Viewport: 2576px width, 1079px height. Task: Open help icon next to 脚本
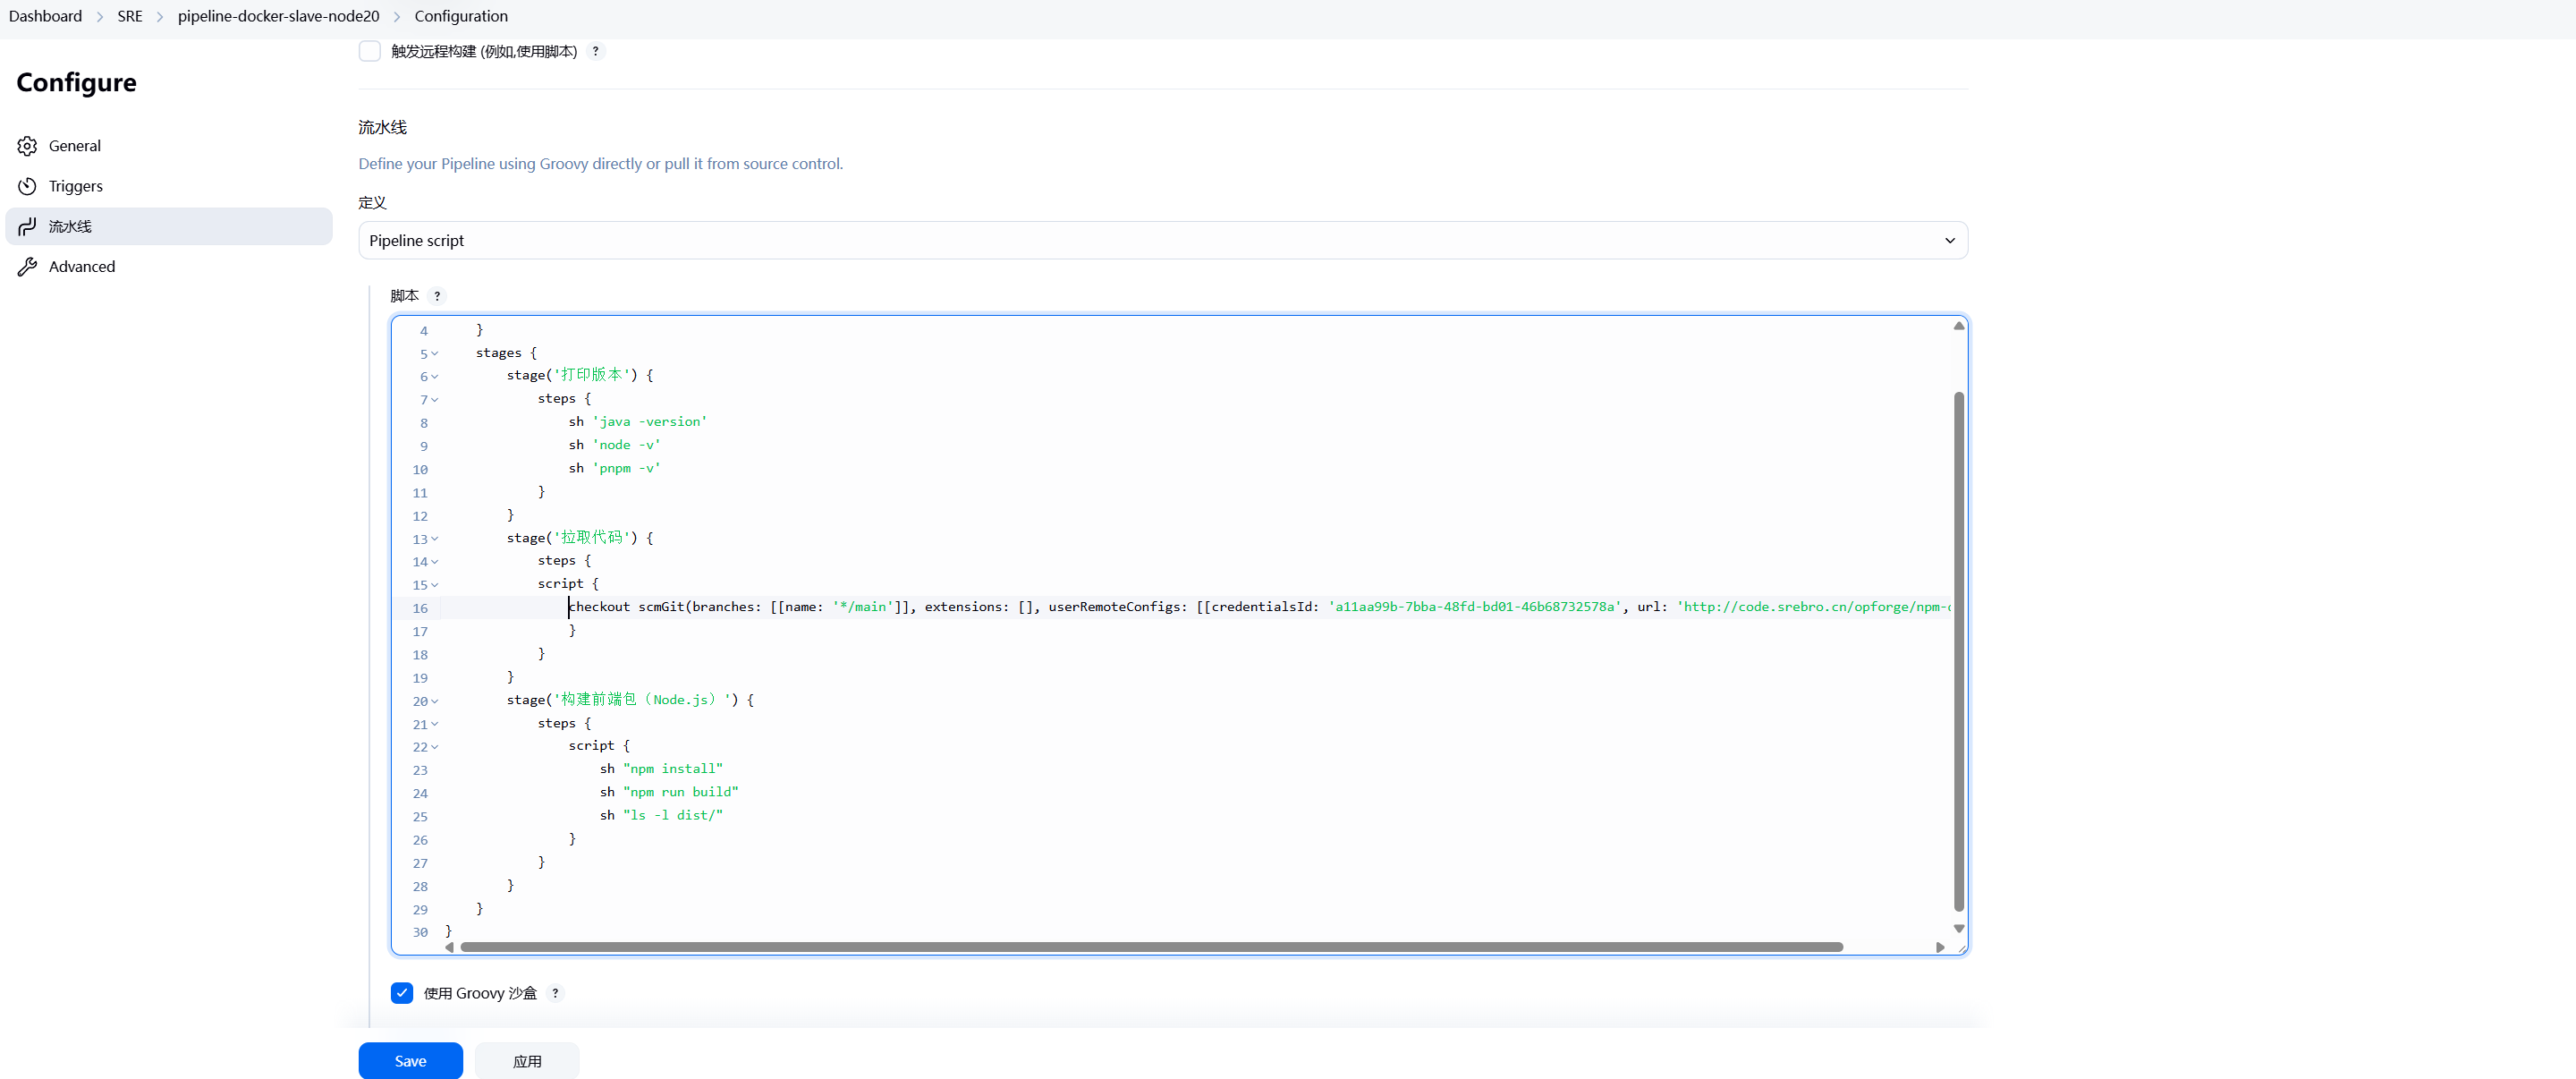pyautogui.click(x=437, y=296)
